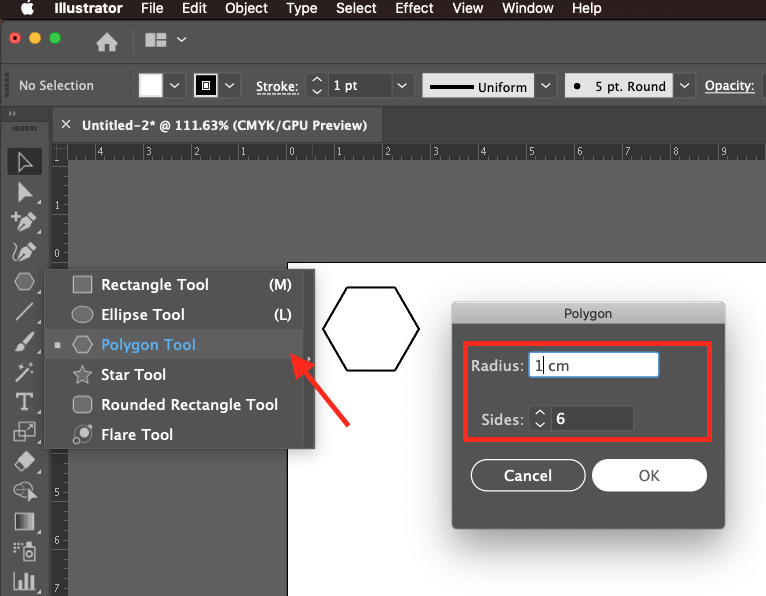Expand the collapsed toolbar double arrows
The height and width of the screenshot is (596, 766).
12,113
